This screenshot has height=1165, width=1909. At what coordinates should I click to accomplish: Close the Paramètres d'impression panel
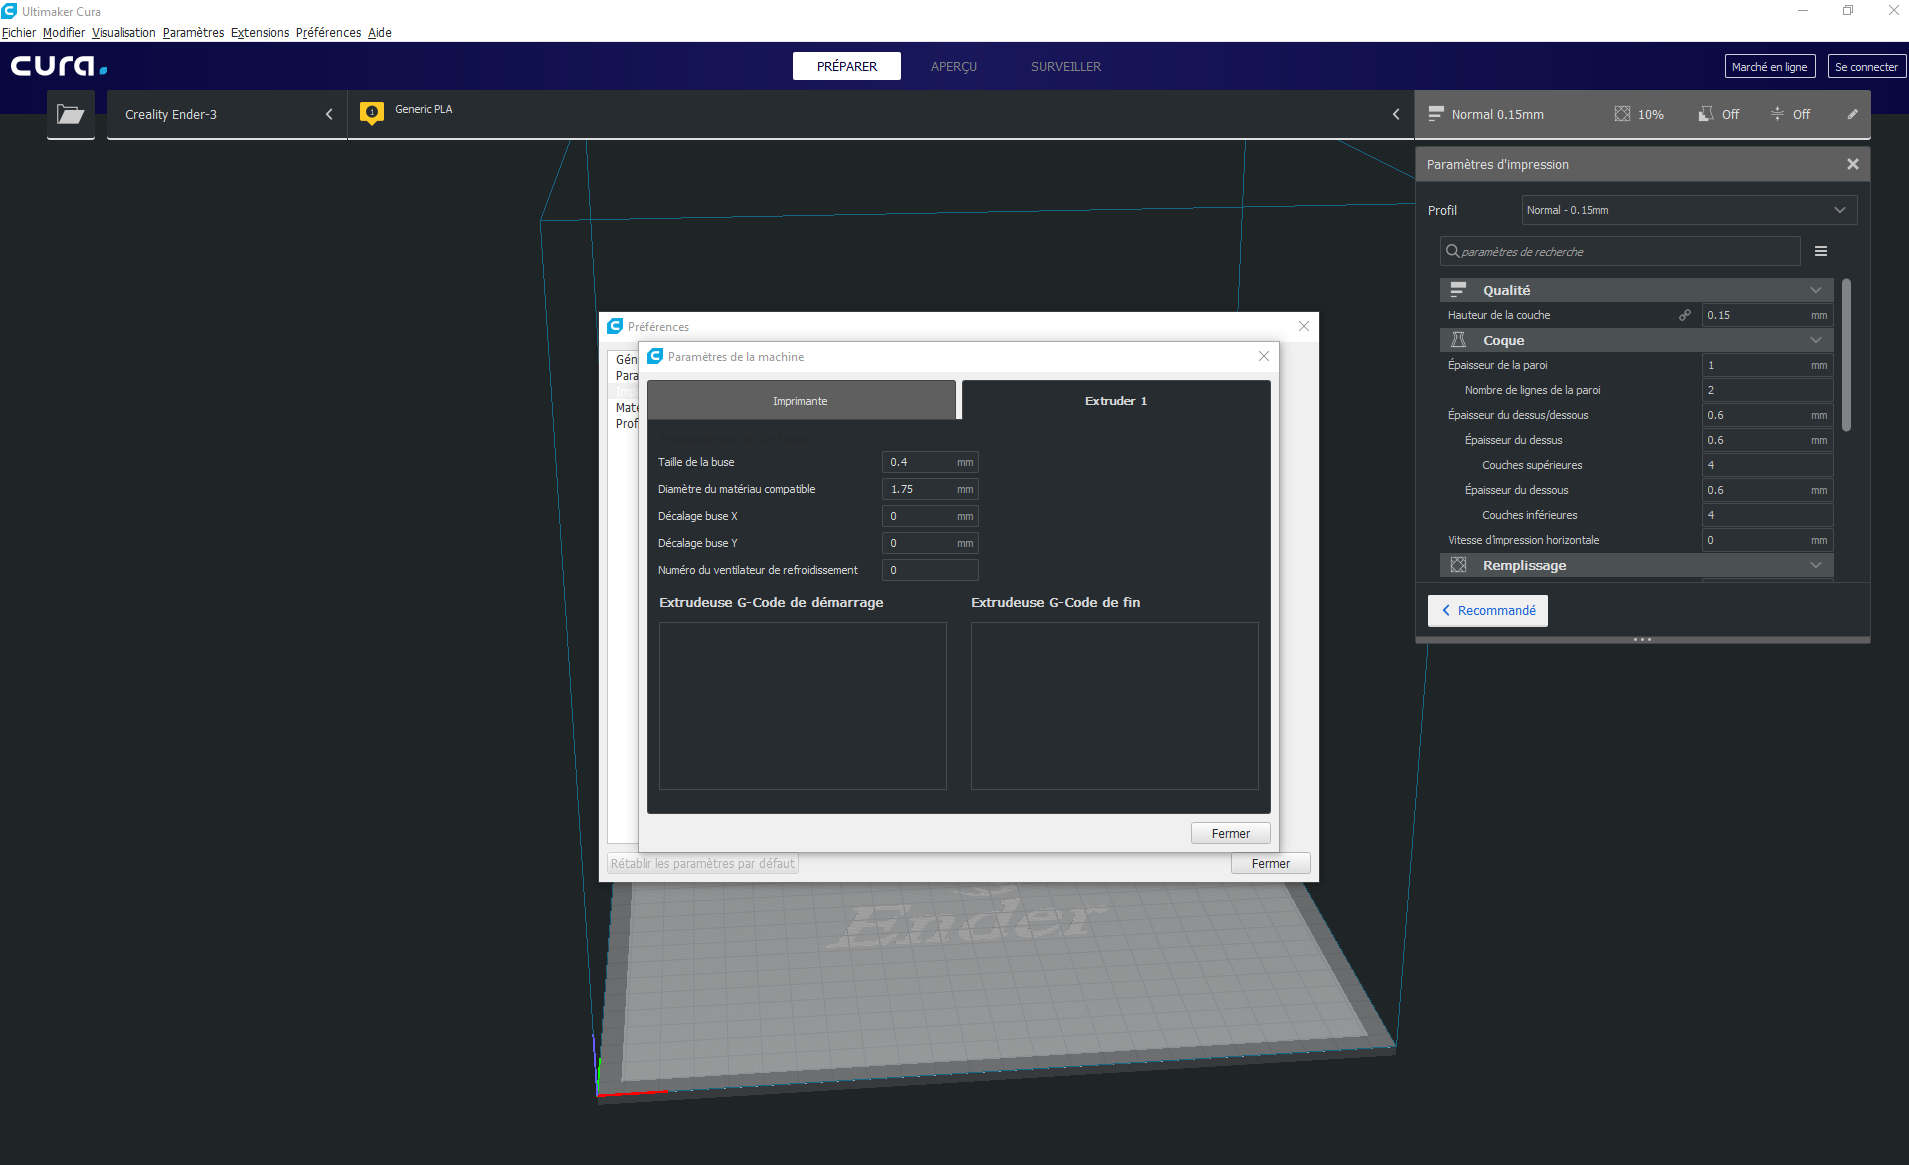click(1853, 164)
